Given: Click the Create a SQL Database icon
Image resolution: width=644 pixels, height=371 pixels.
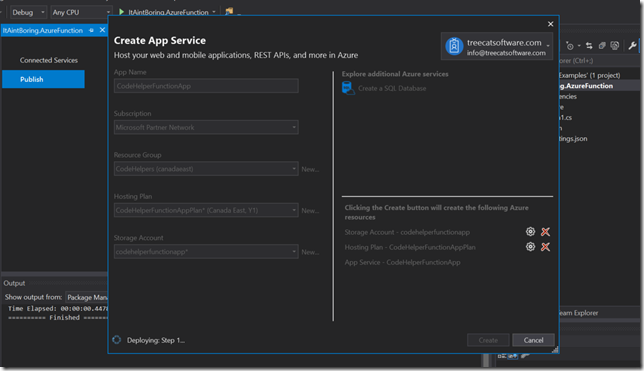Looking at the screenshot, I should tap(348, 88).
